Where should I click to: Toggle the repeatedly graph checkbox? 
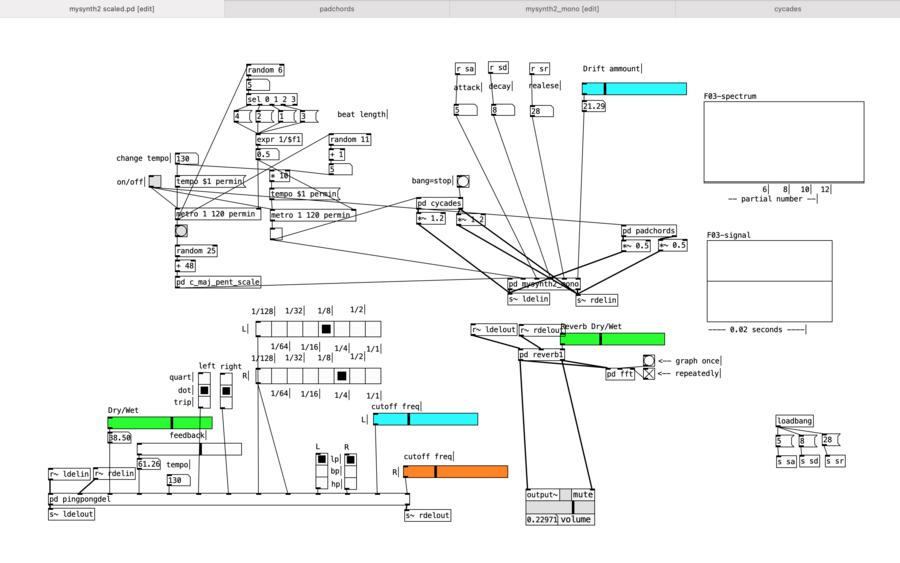coord(649,374)
